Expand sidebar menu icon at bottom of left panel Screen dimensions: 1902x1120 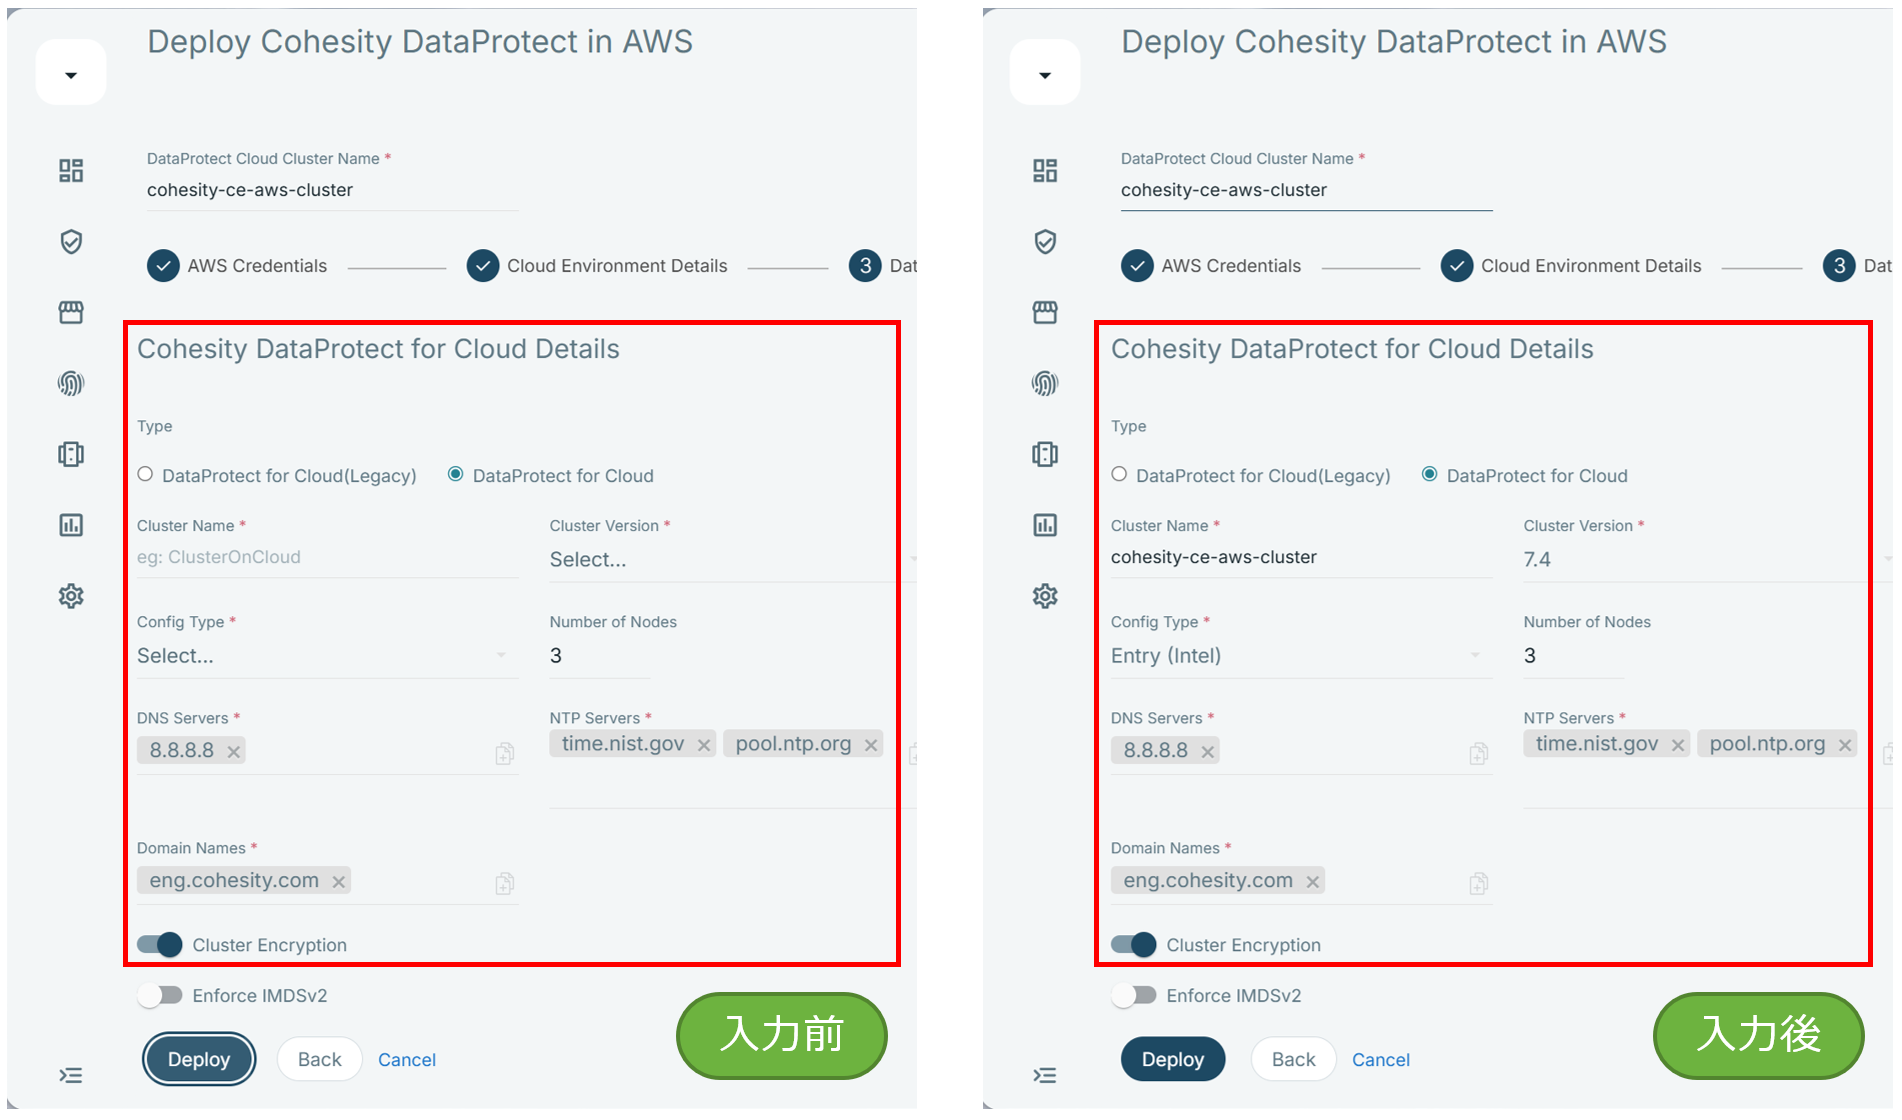point(71,1075)
